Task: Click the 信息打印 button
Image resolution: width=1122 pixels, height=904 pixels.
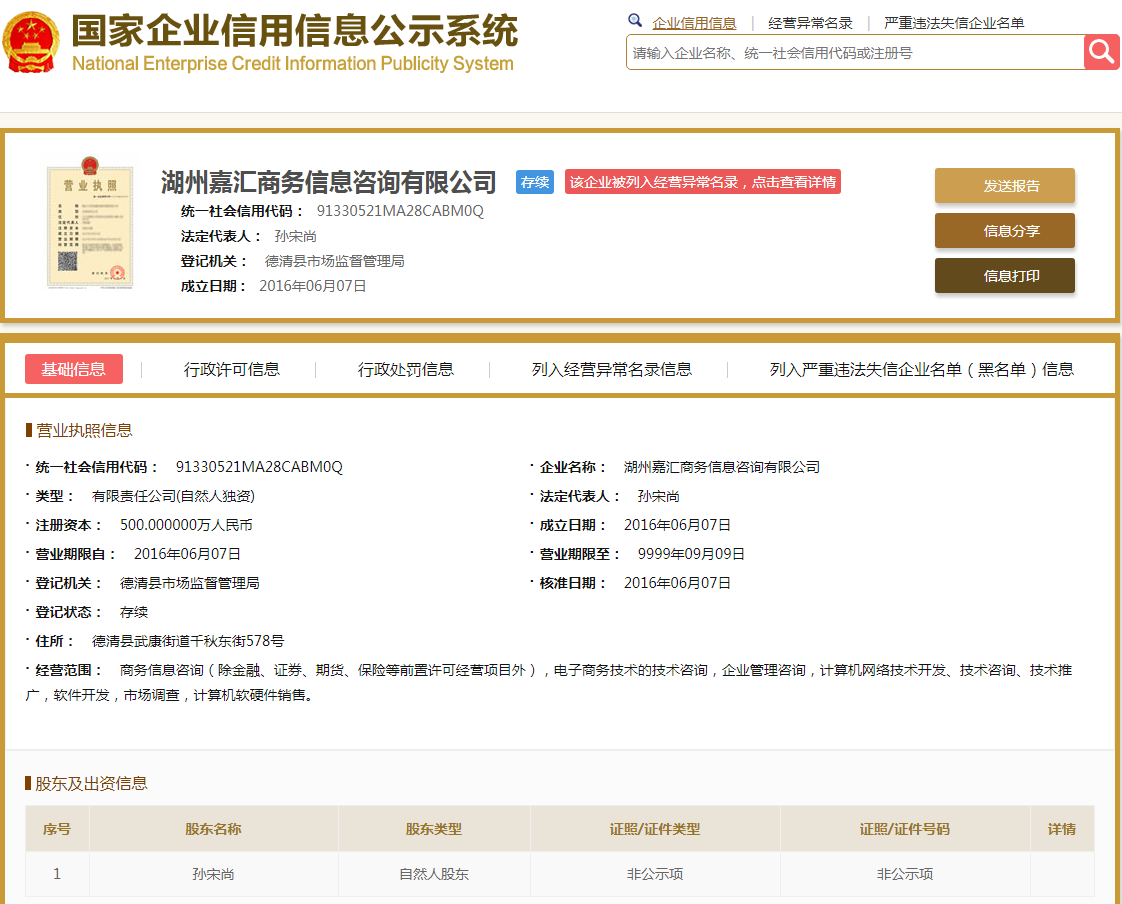Action: pos(1004,275)
